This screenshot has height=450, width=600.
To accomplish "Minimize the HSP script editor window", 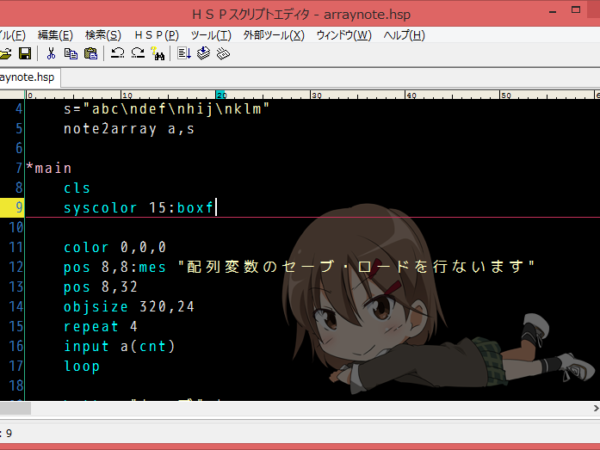I will click(552, 11).
